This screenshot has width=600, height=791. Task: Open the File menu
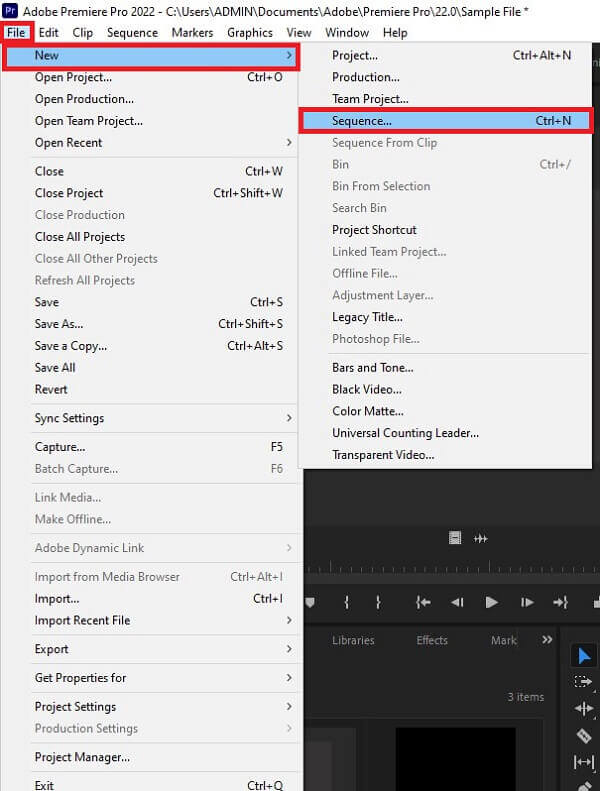(x=16, y=33)
